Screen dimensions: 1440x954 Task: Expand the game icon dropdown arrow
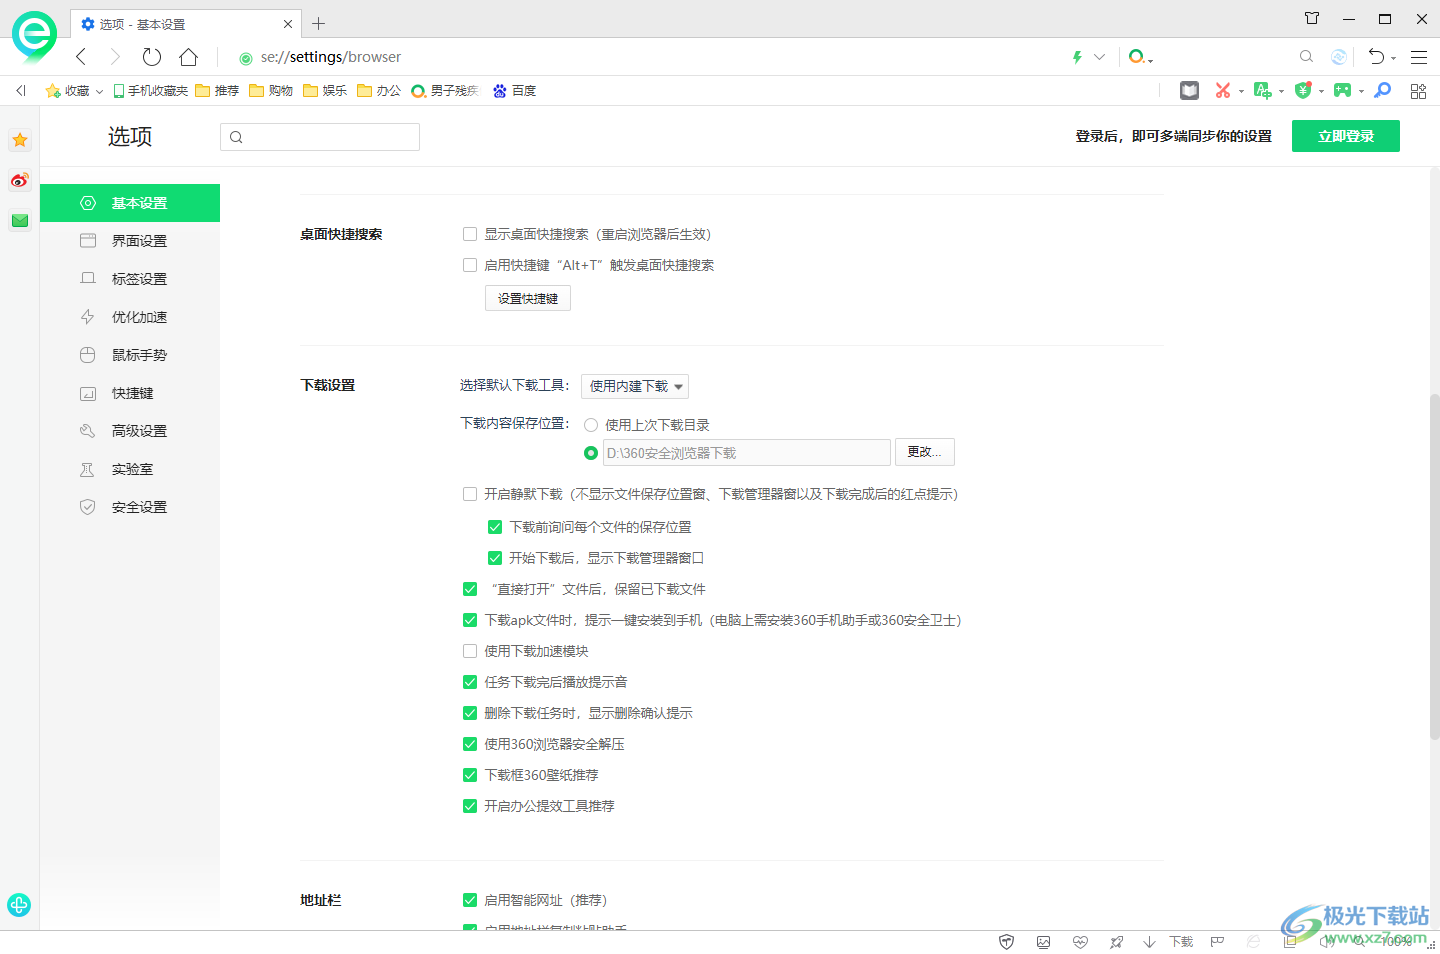(x=1361, y=91)
